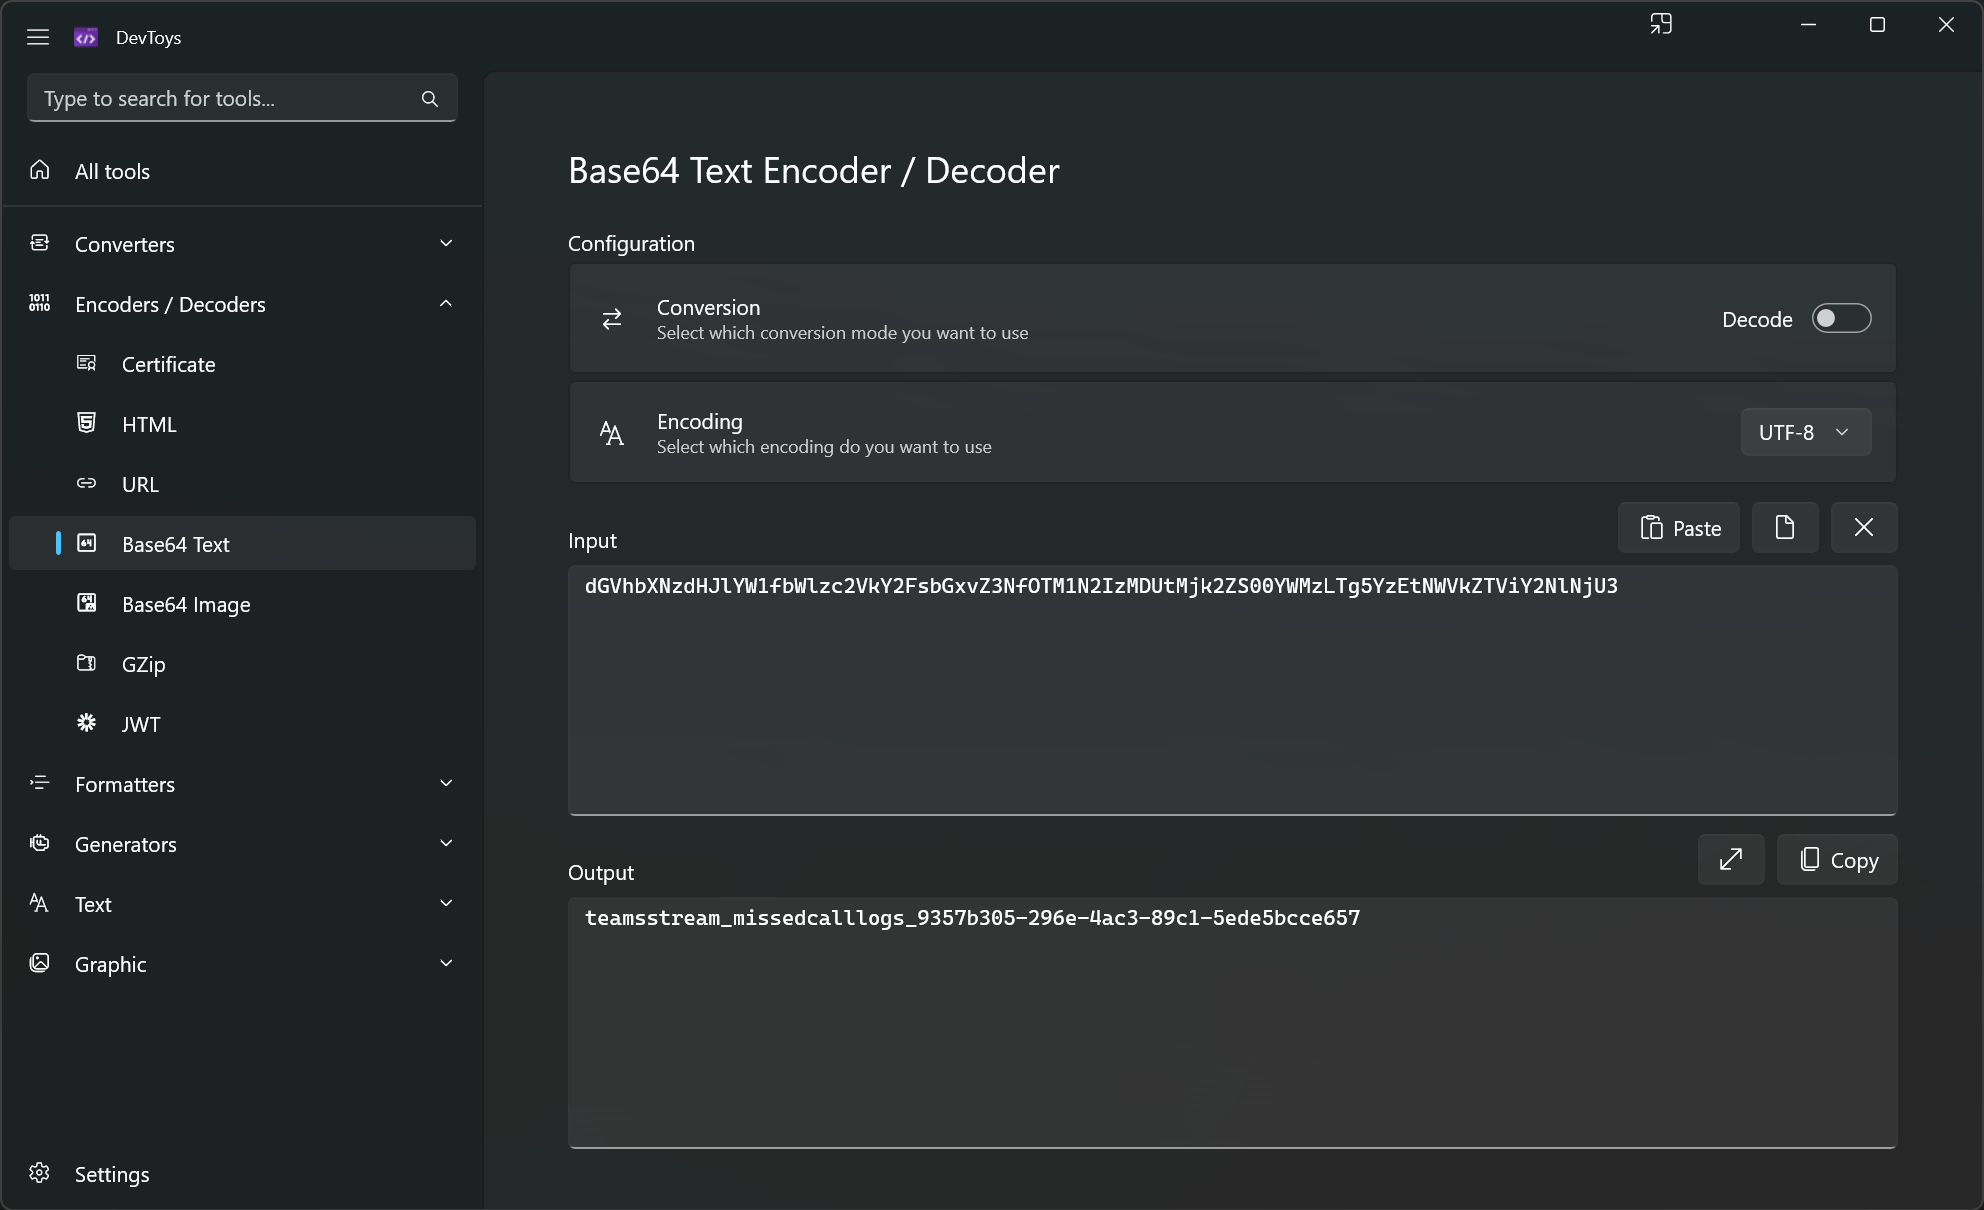
Task: Click the DevToys title text
Action: [x=148, y=38]
